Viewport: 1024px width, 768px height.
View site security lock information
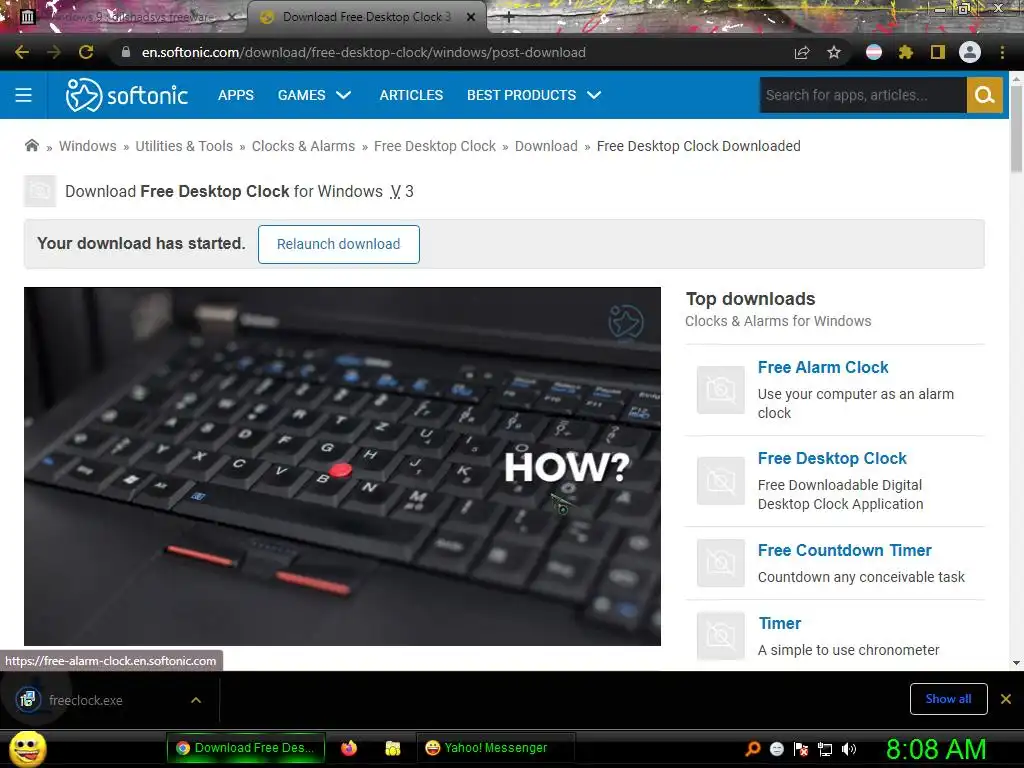(125, 52)
